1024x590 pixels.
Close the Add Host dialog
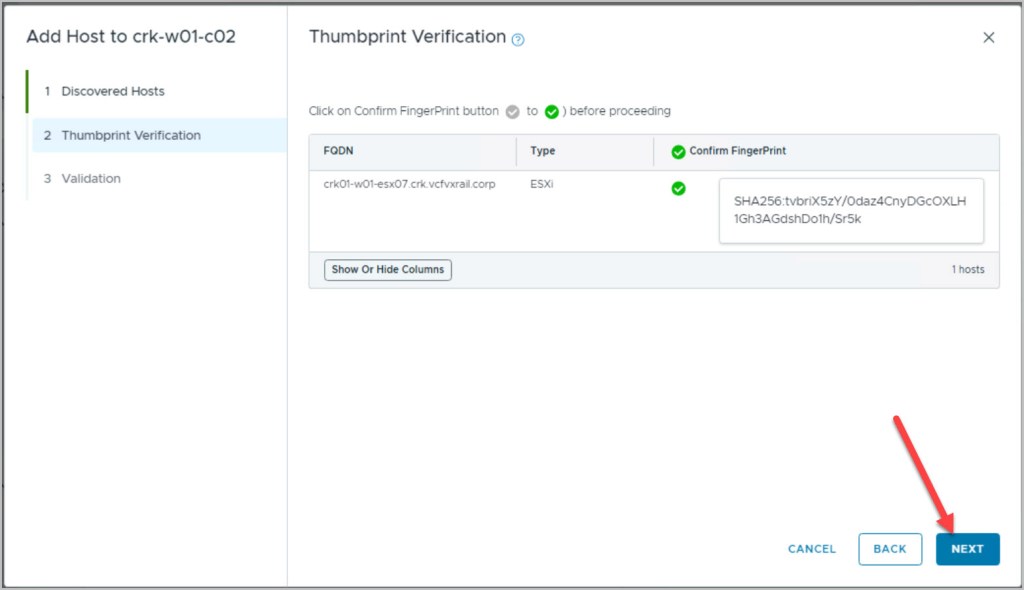click(988, 38)
